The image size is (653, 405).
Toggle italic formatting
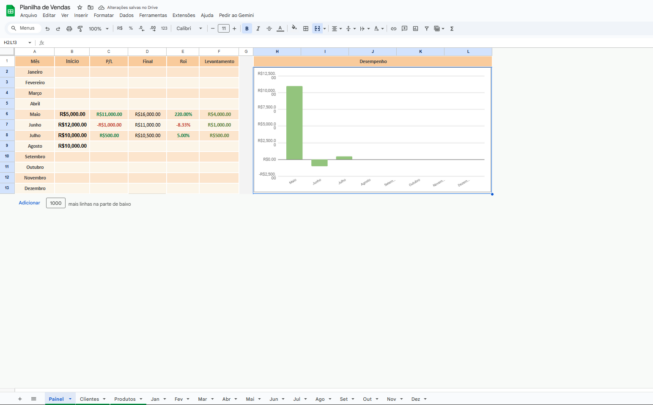[x=257, y=28]
